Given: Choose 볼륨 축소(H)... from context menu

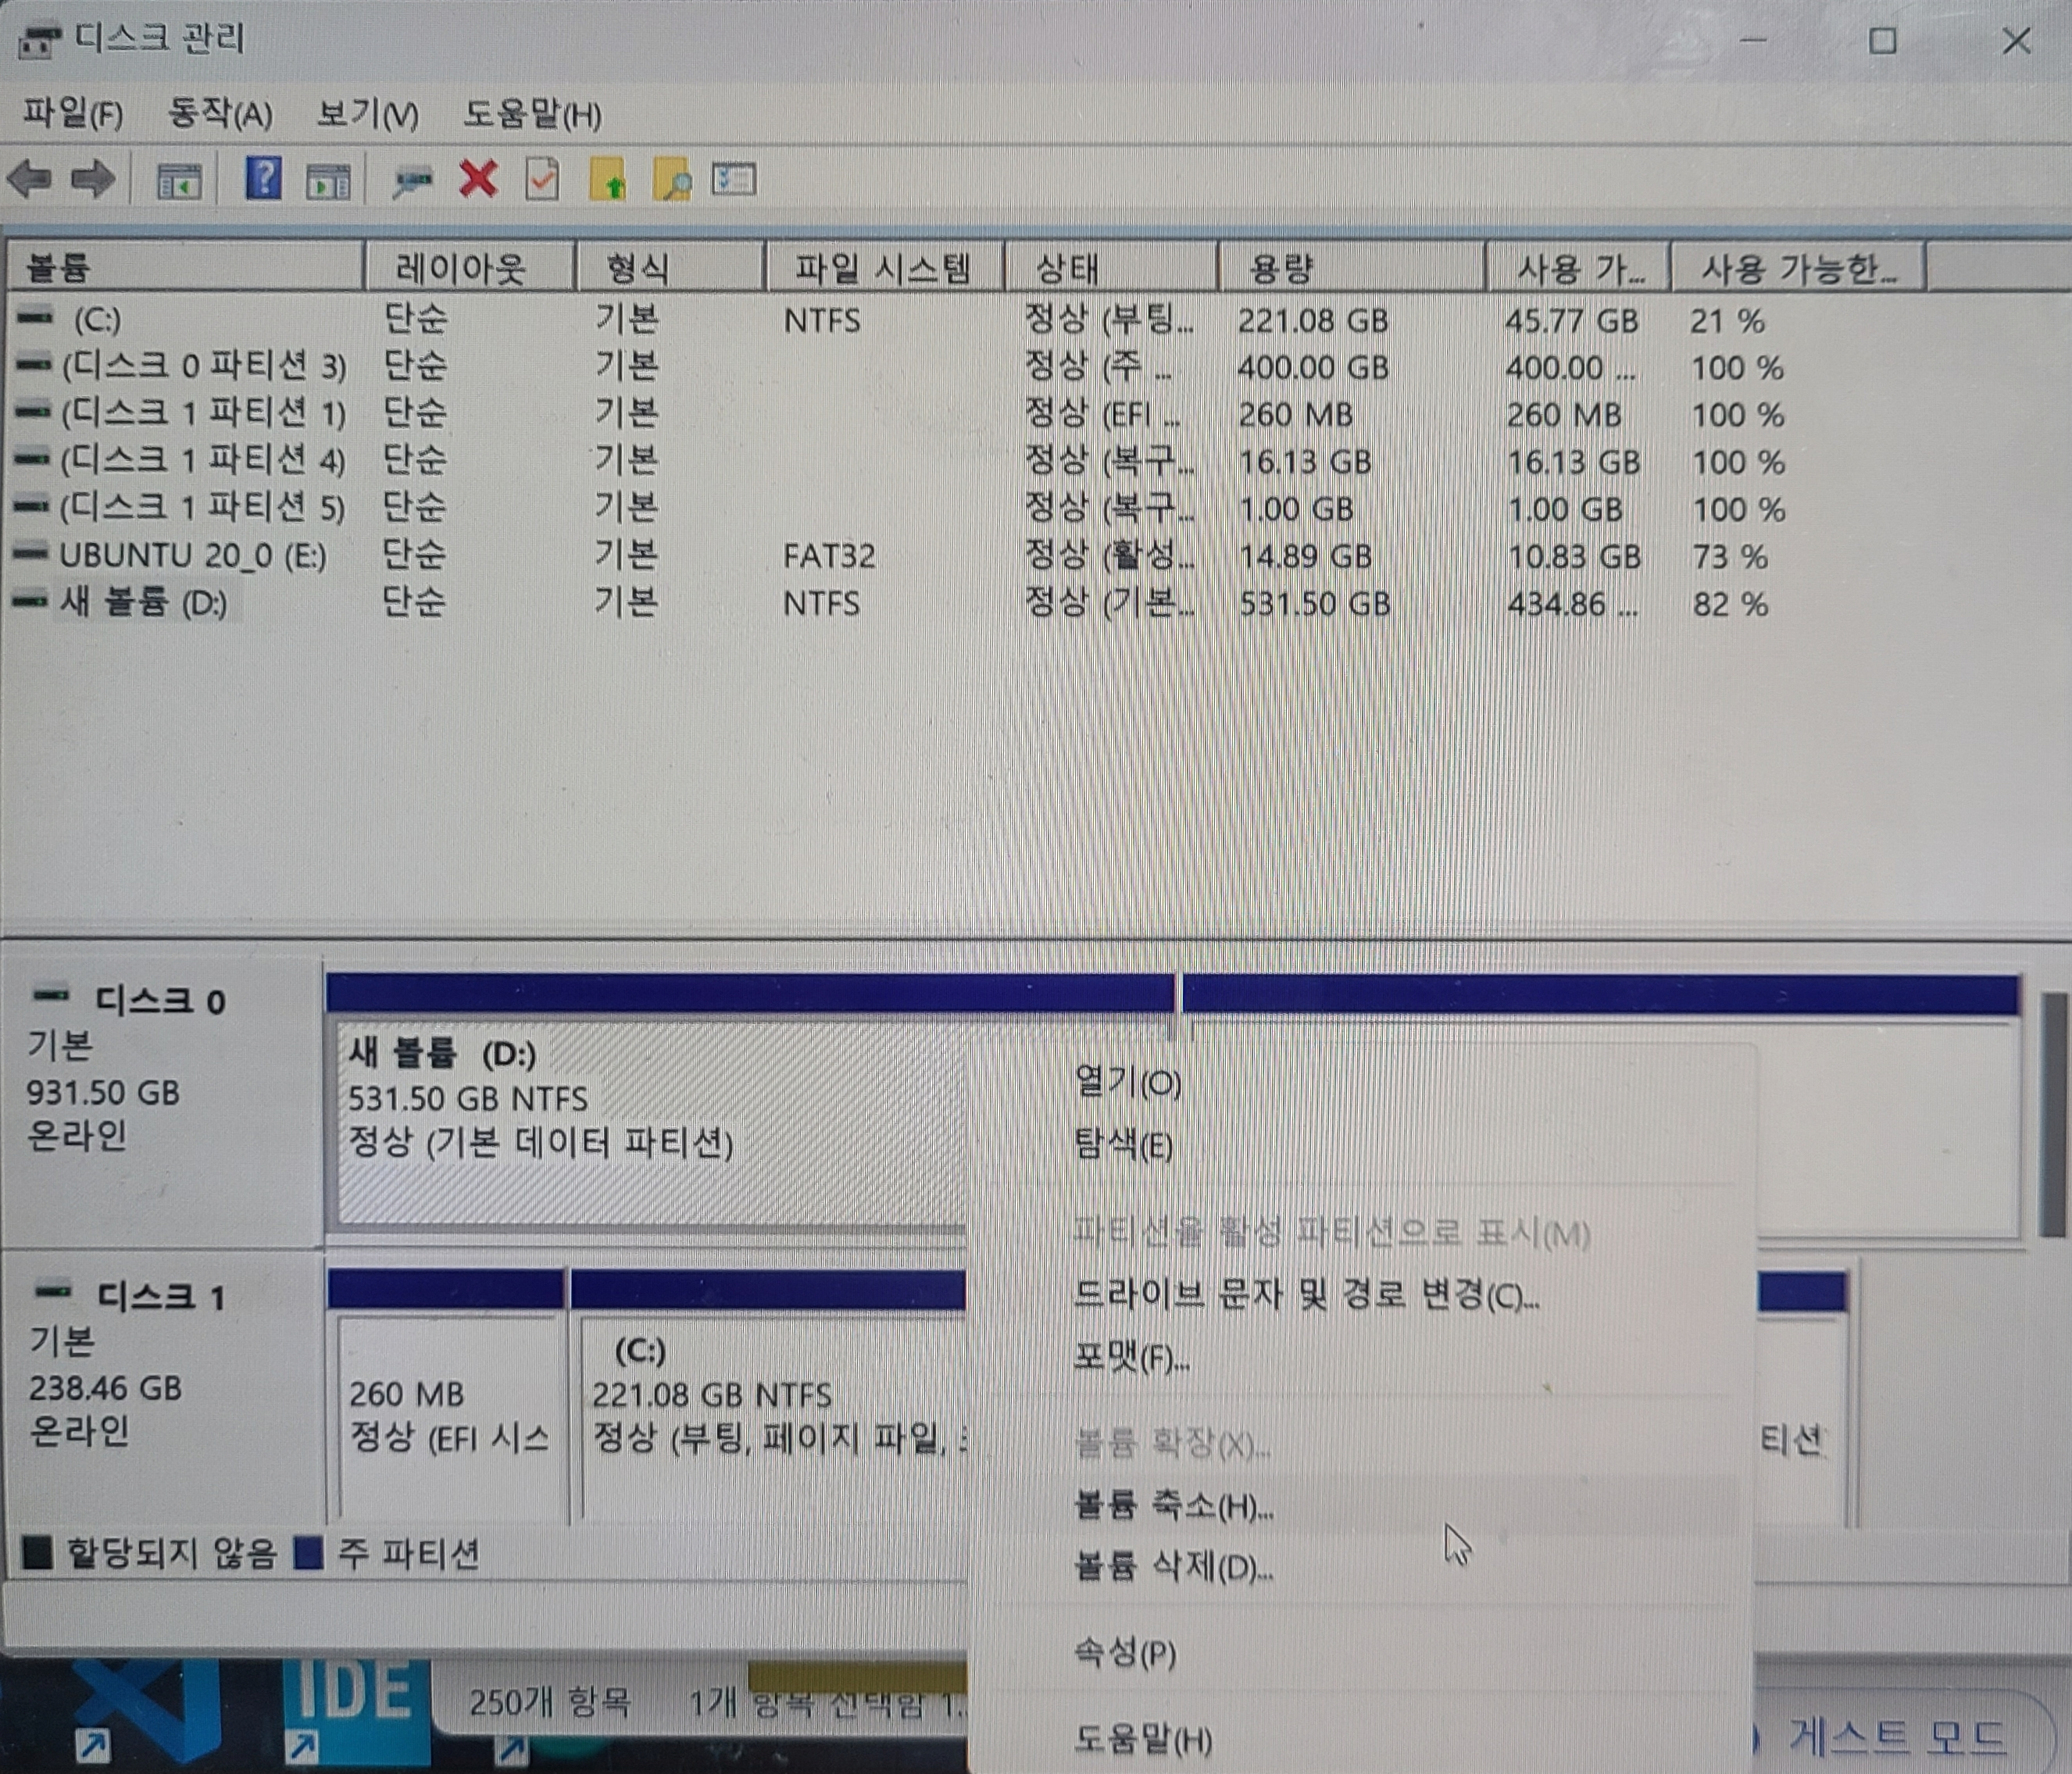Looking at the screenshot, I should tap(1172, 1505).
